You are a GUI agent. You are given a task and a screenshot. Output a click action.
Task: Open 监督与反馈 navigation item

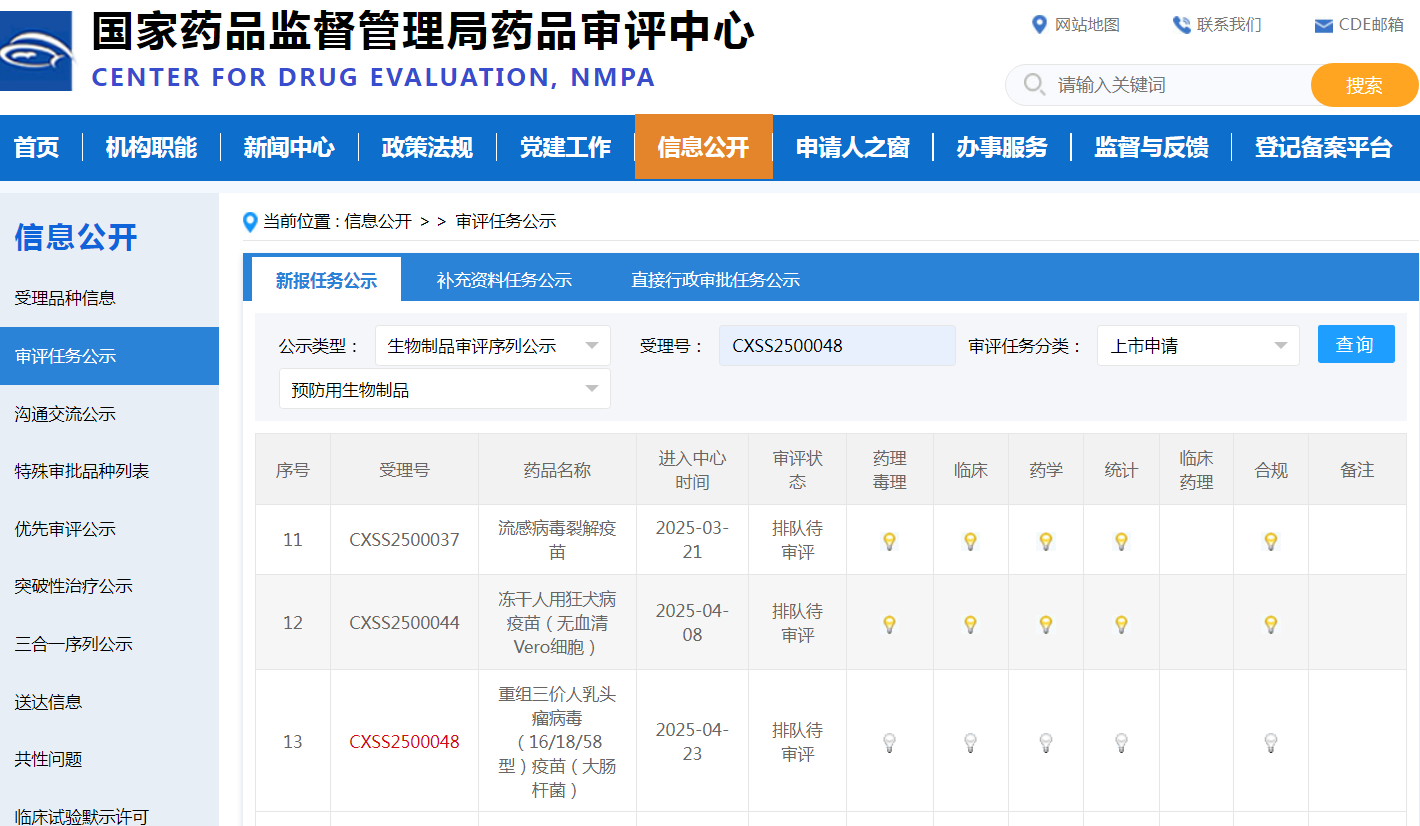[1151, 147]
